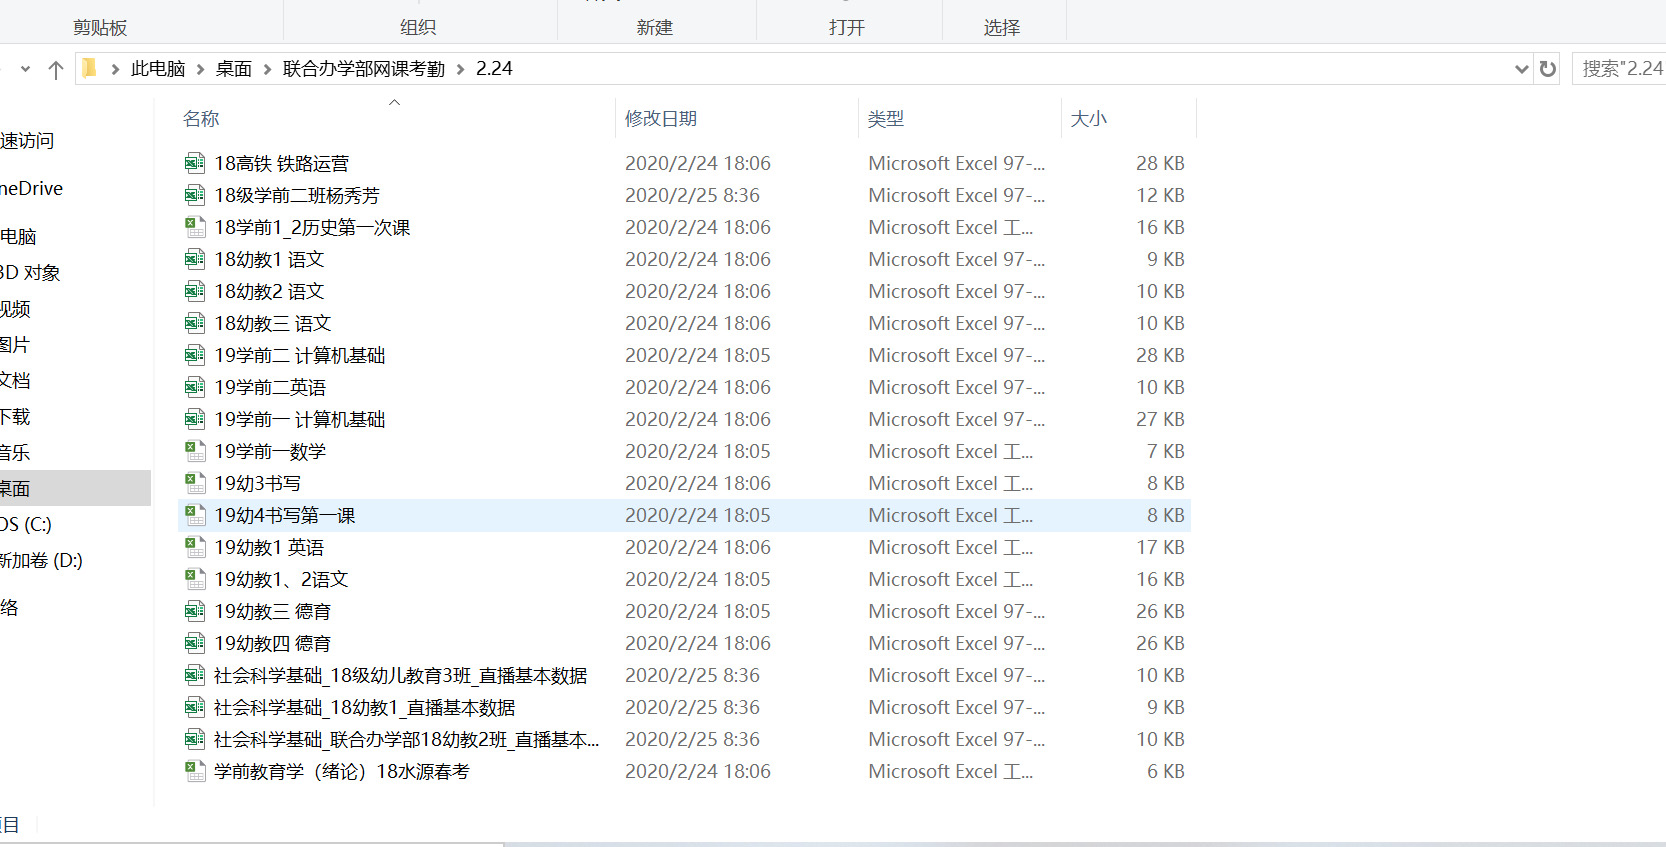The height and width of the screenshot is (847, 1666).
Task: Go to 联合办学部网课考勤 breadcrumb folder
Action: [x=364, y=69]
